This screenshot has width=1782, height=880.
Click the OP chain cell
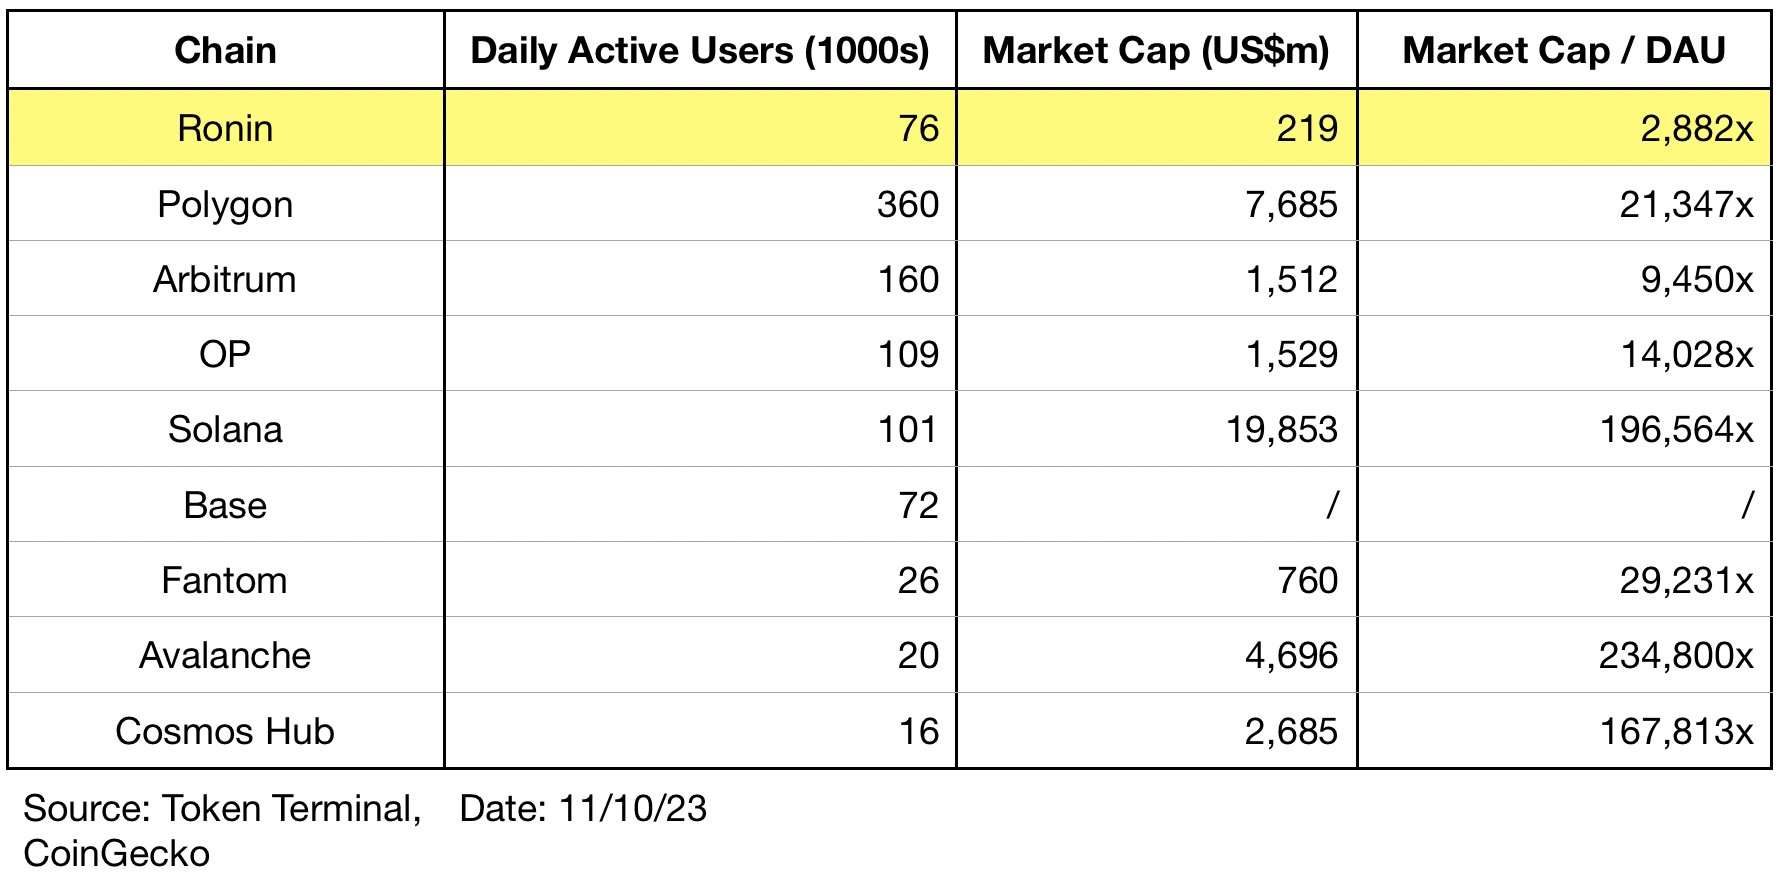click(x=225, y=354)
